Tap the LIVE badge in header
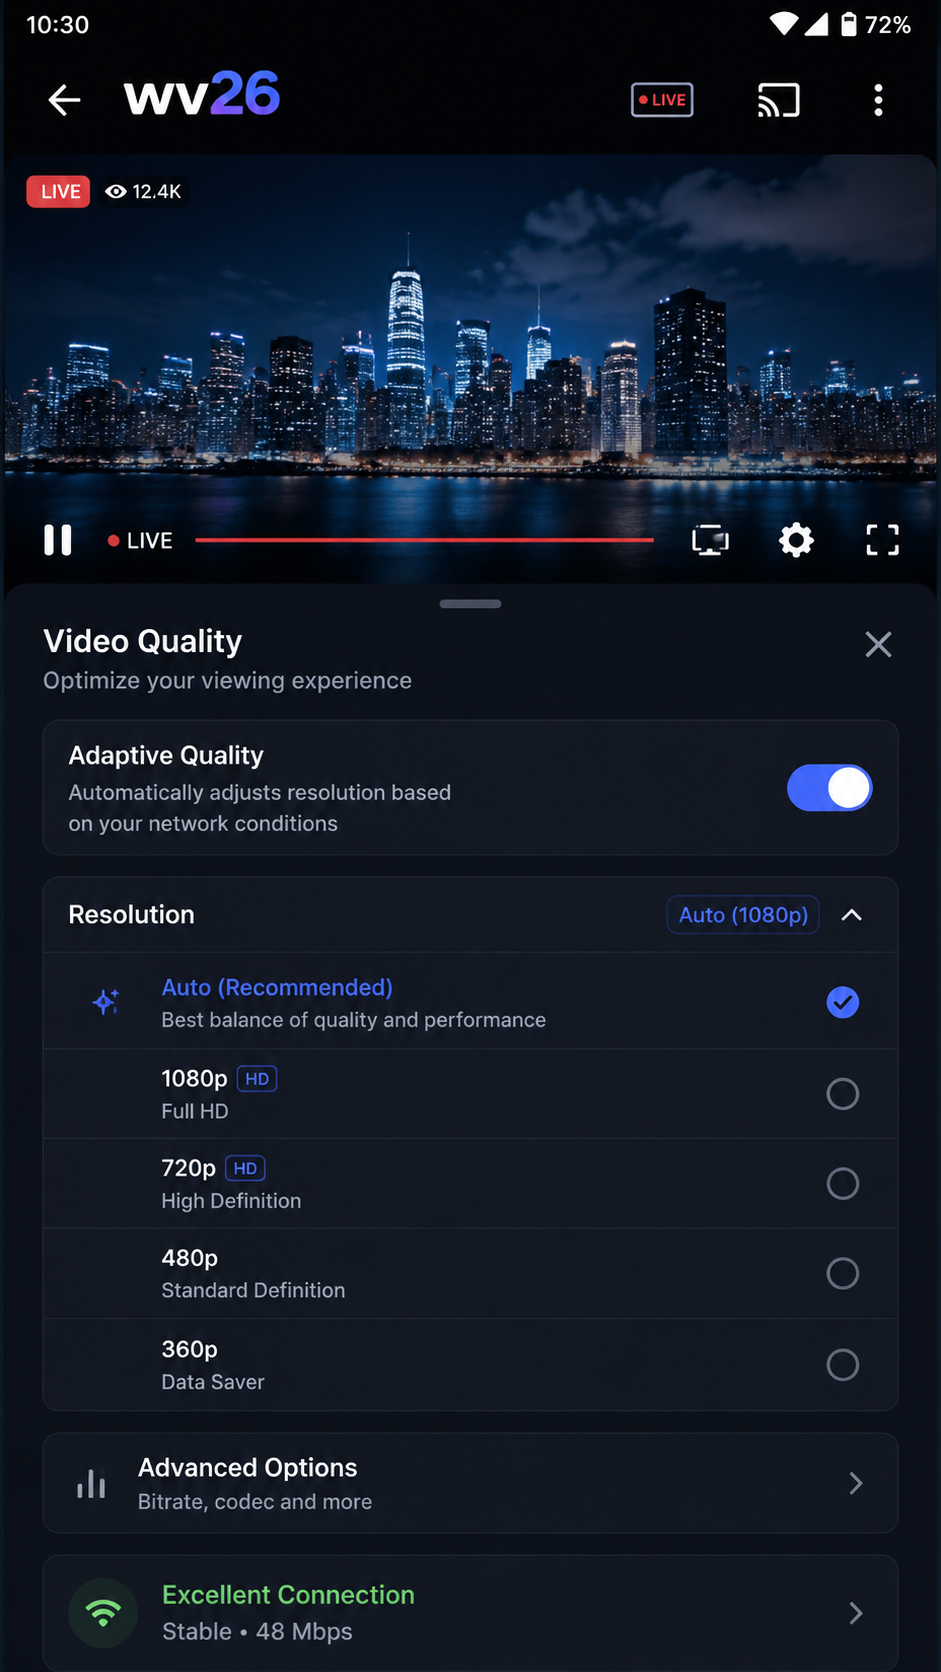The width and height of the screenshot is (941, 1672). tap(662, 100)
